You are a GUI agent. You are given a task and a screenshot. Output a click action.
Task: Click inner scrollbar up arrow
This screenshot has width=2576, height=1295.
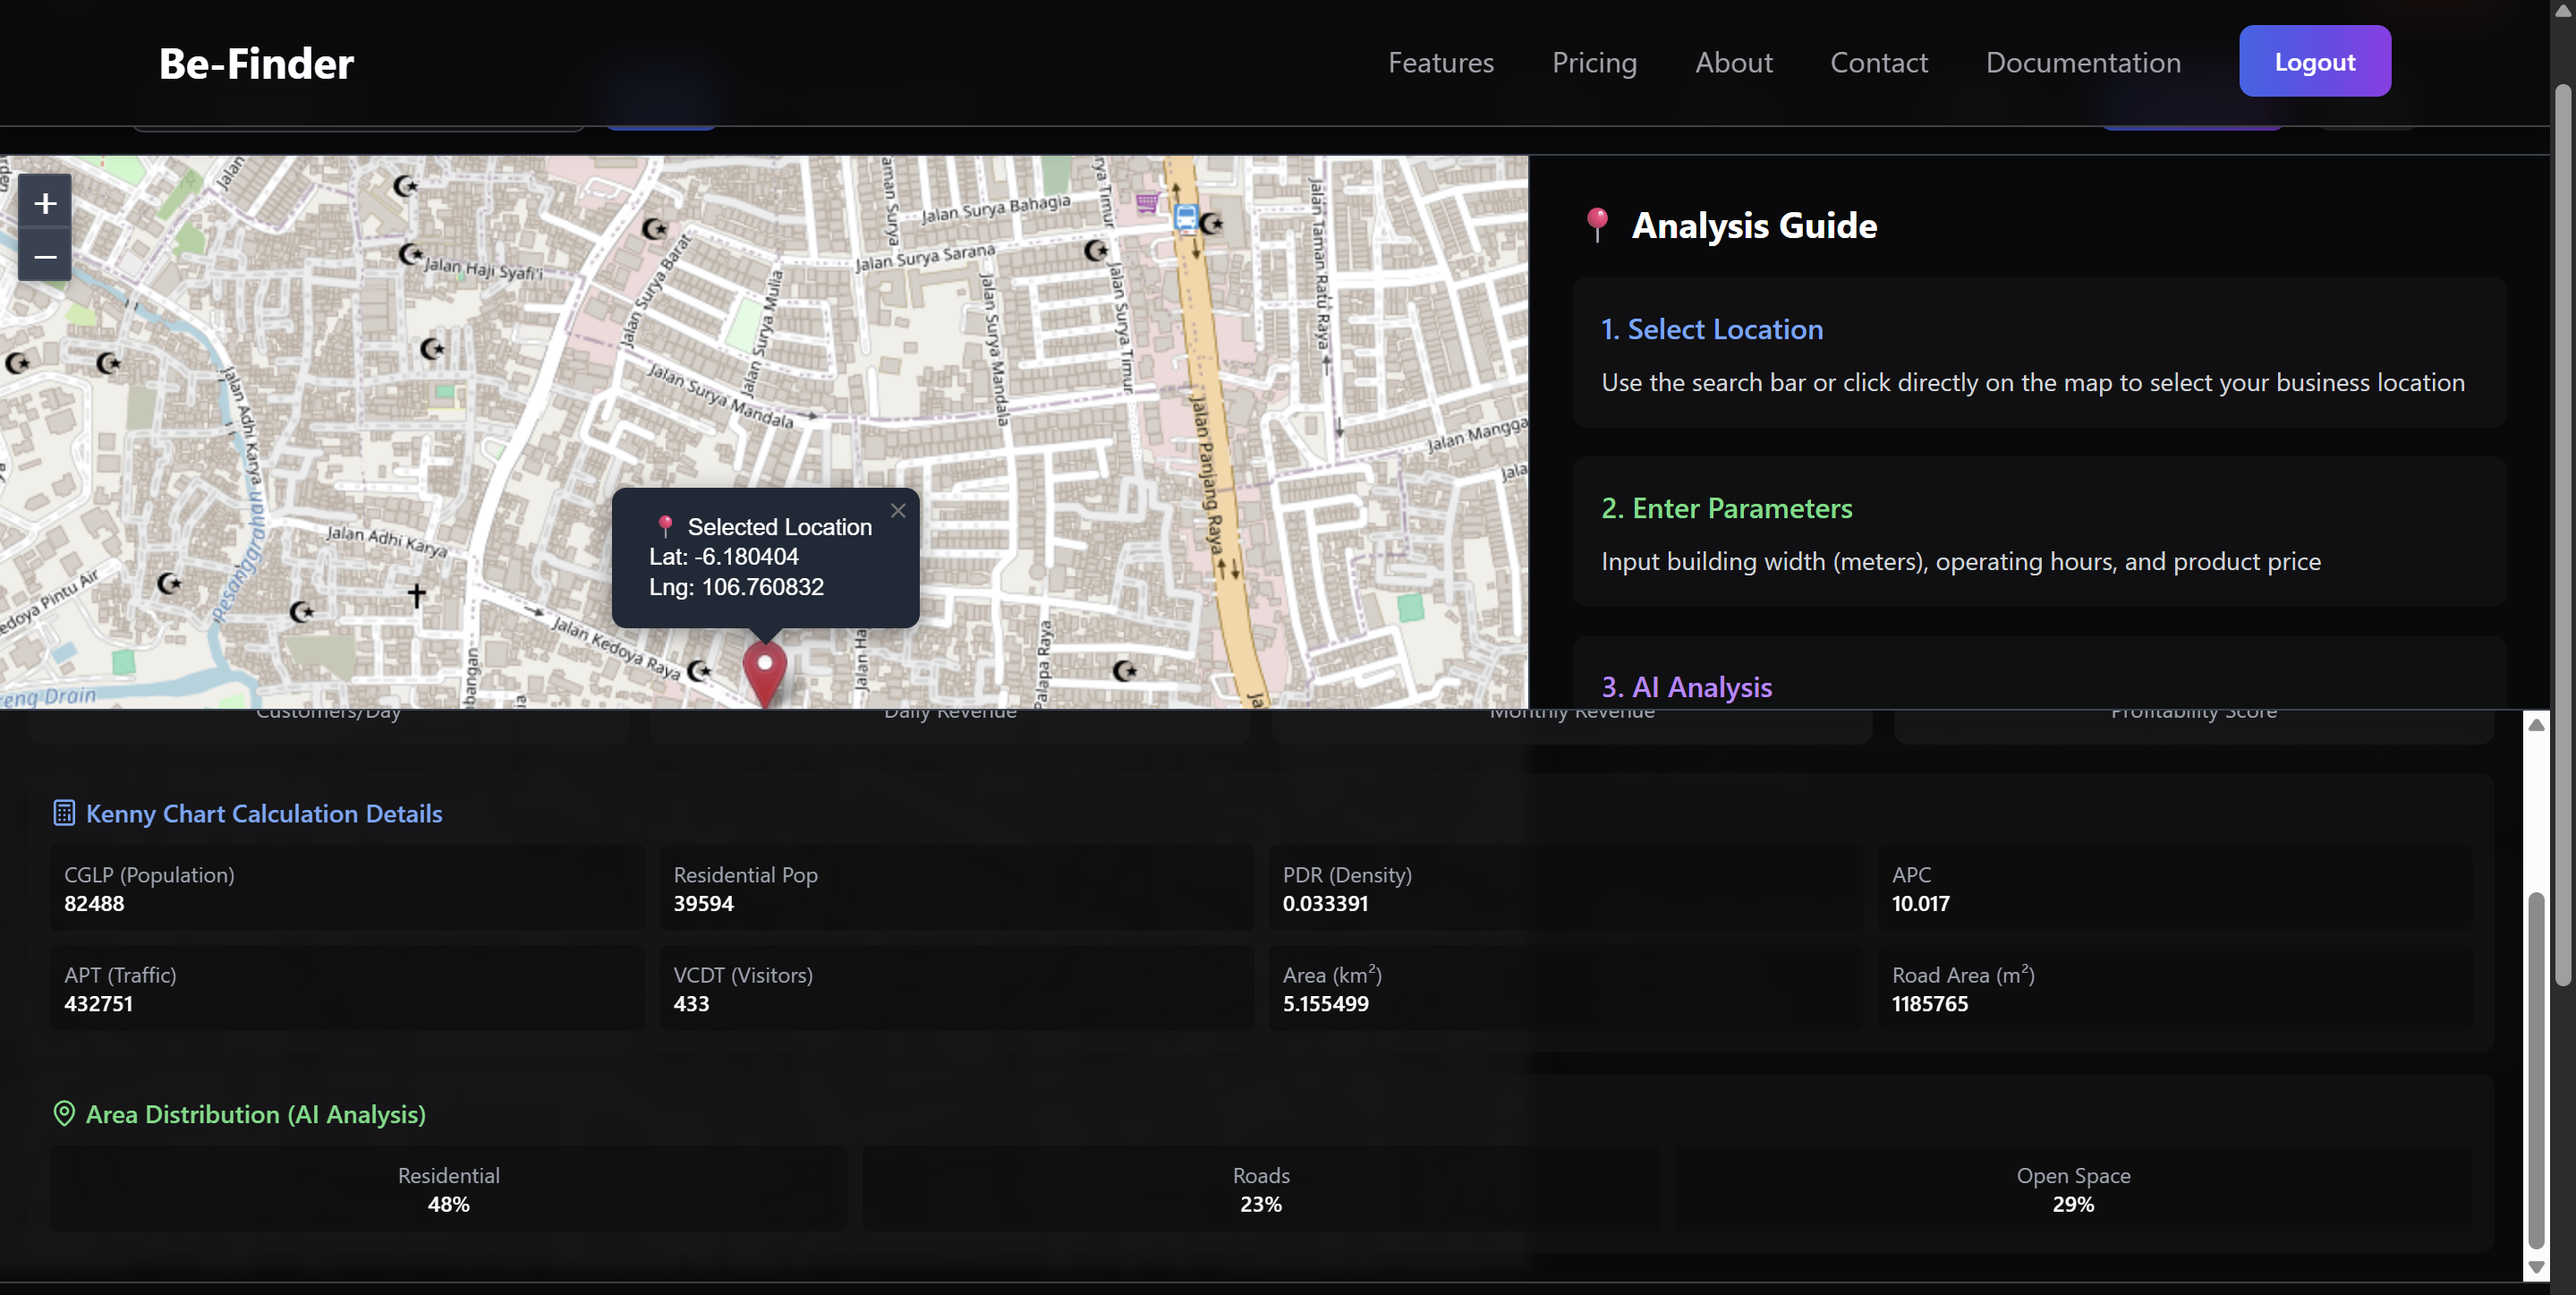(2535, 725)
